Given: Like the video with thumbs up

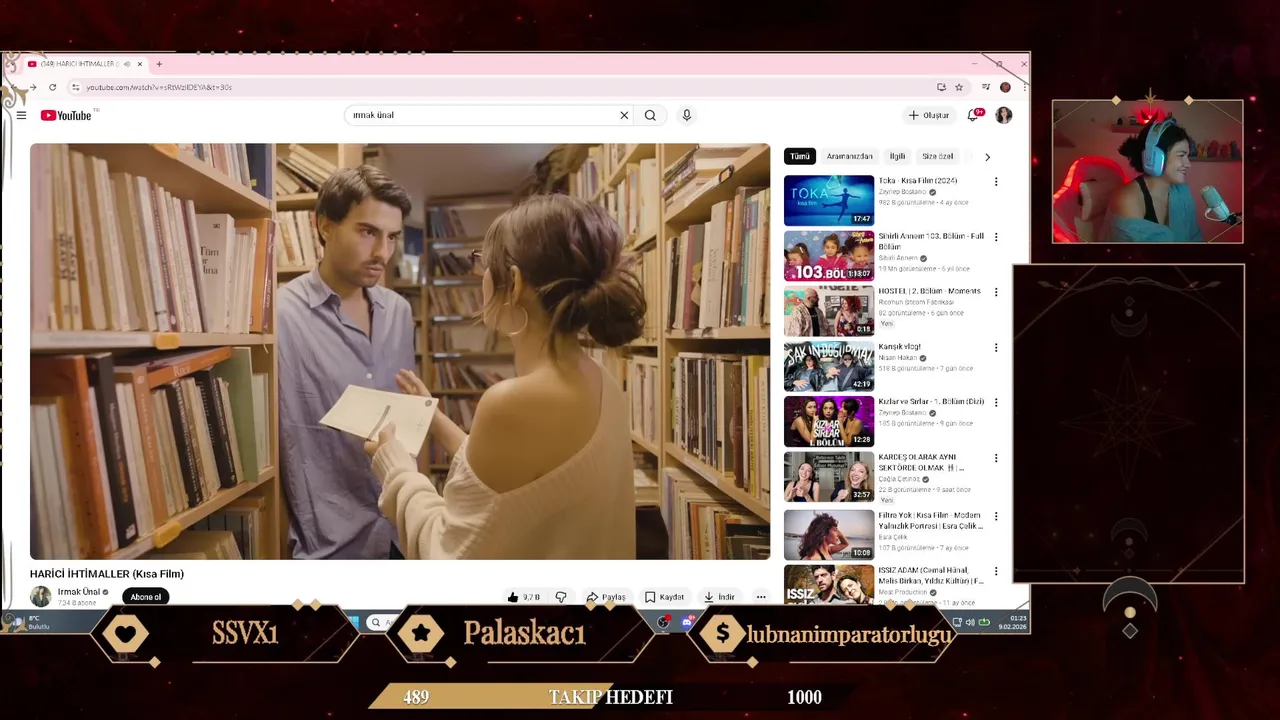Looking at the screenshot, I should click(523, 597).
